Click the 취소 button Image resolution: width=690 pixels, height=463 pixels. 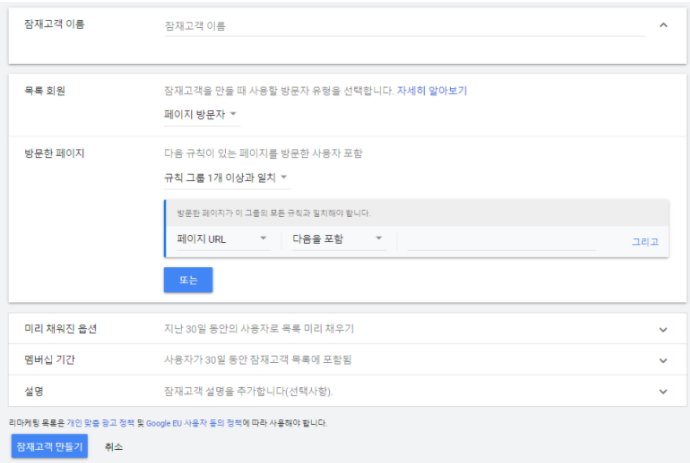click(x=114, y=447)
